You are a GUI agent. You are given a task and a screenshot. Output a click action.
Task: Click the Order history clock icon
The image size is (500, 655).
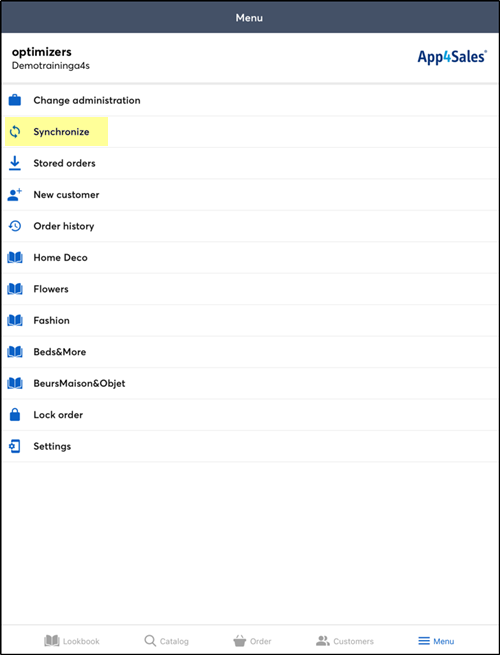click(15, 226)
